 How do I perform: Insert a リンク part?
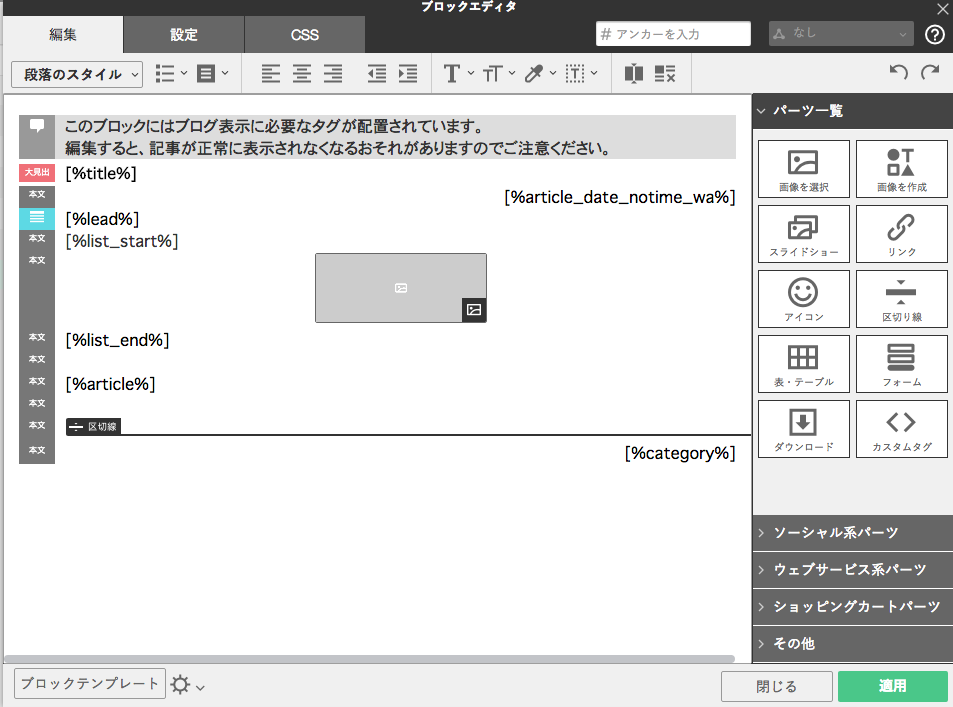[x=901, y=234]
